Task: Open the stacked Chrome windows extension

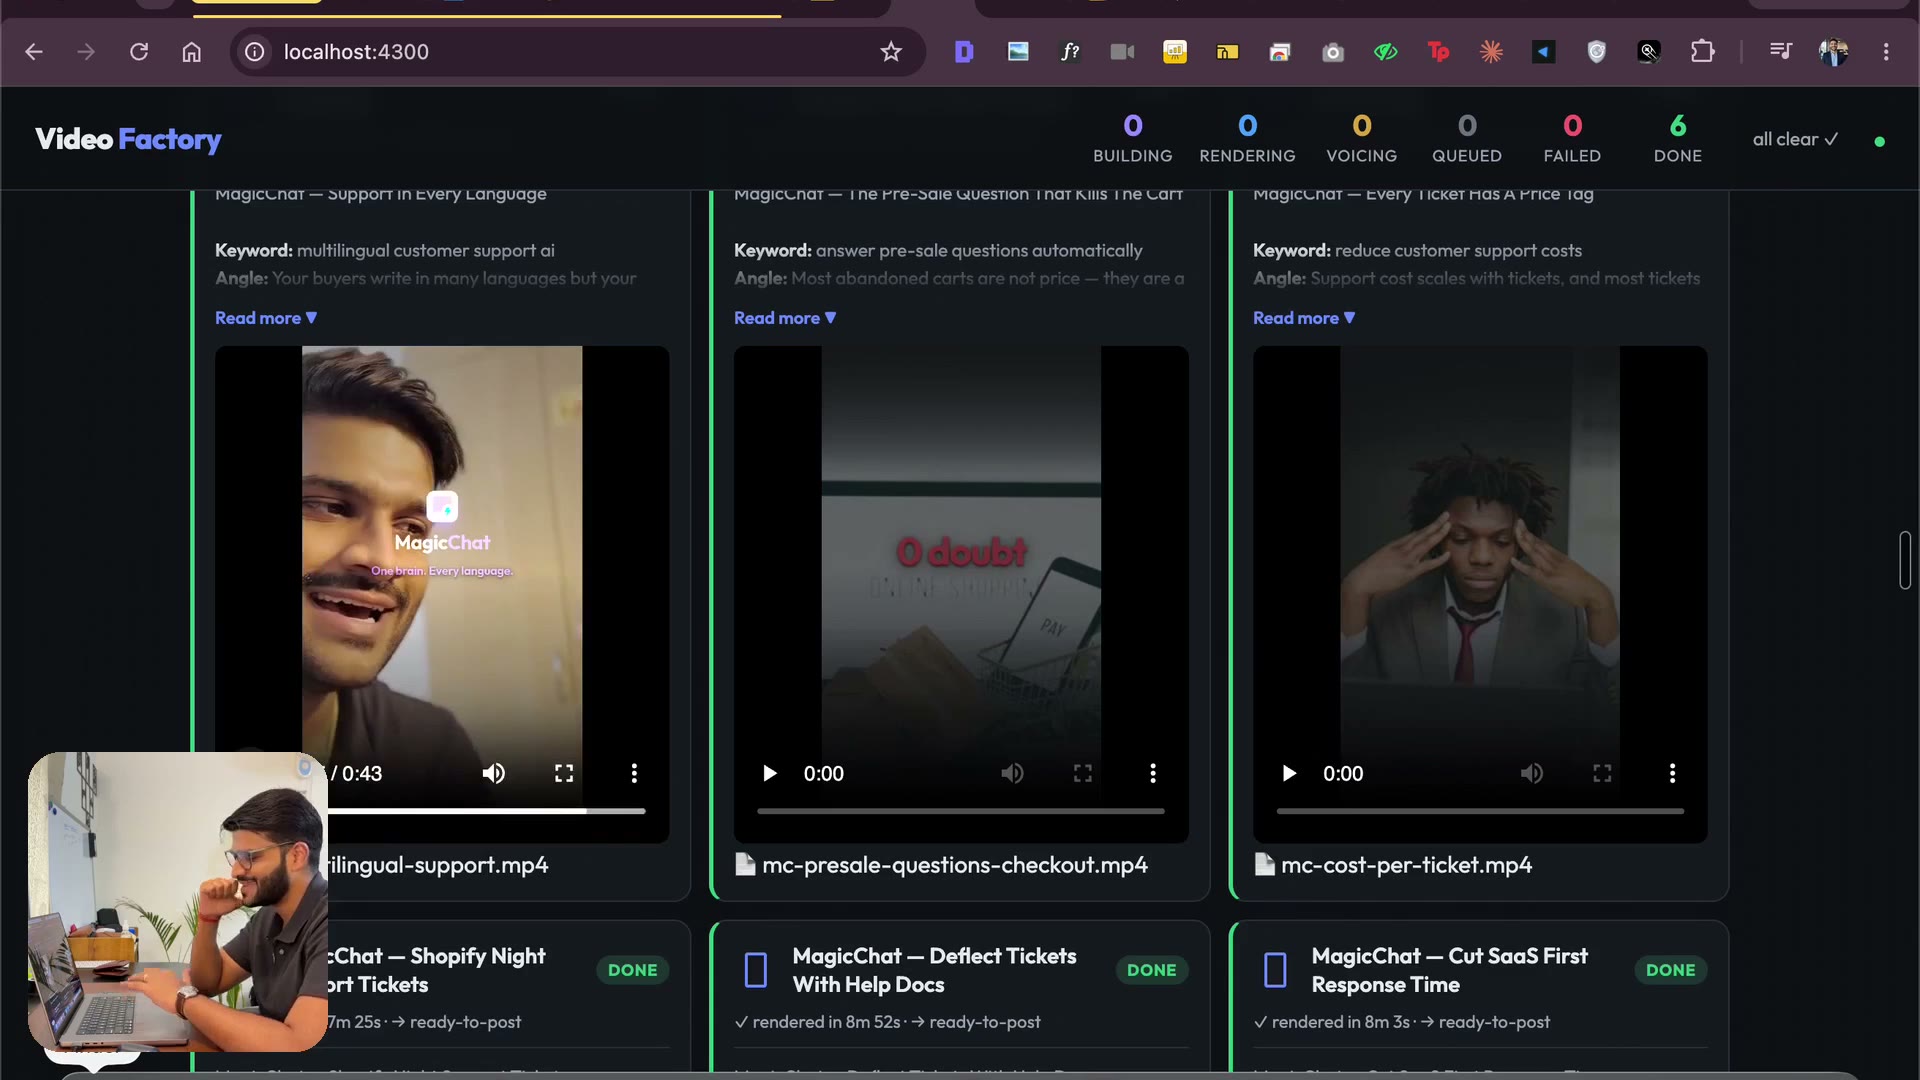Action: 1280,52
